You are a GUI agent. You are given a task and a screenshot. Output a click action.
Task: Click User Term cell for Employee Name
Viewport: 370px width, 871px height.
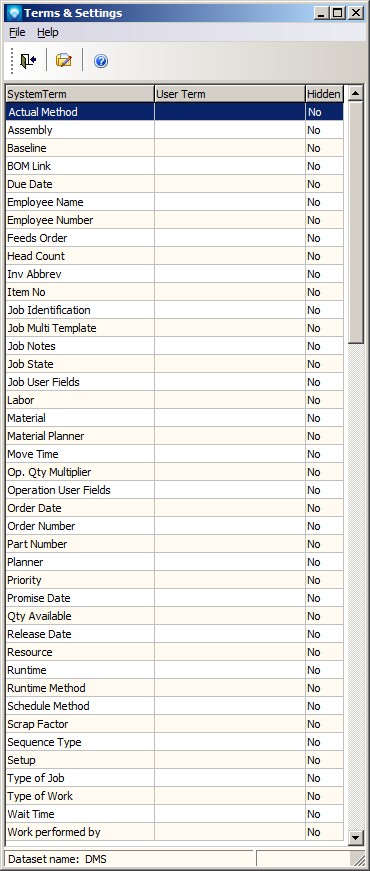coord(229,202)
